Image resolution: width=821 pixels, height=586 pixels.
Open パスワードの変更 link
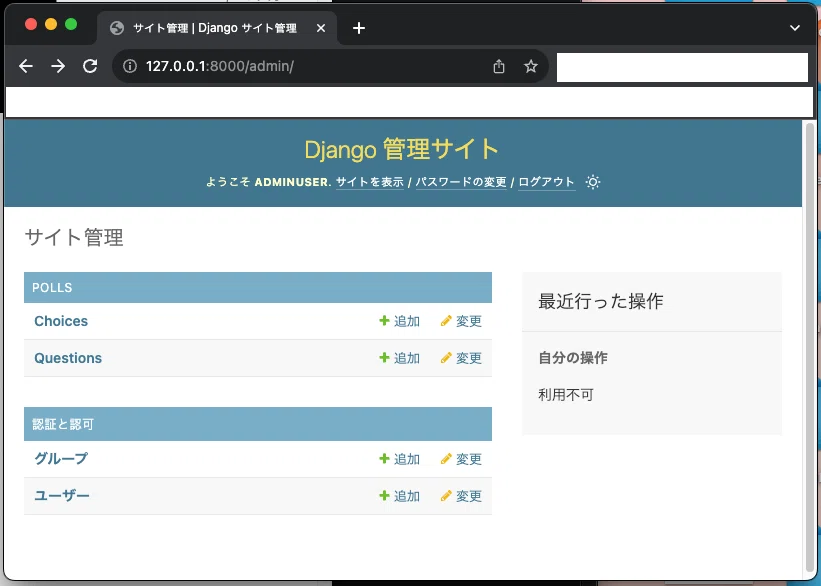pos(461,182)
